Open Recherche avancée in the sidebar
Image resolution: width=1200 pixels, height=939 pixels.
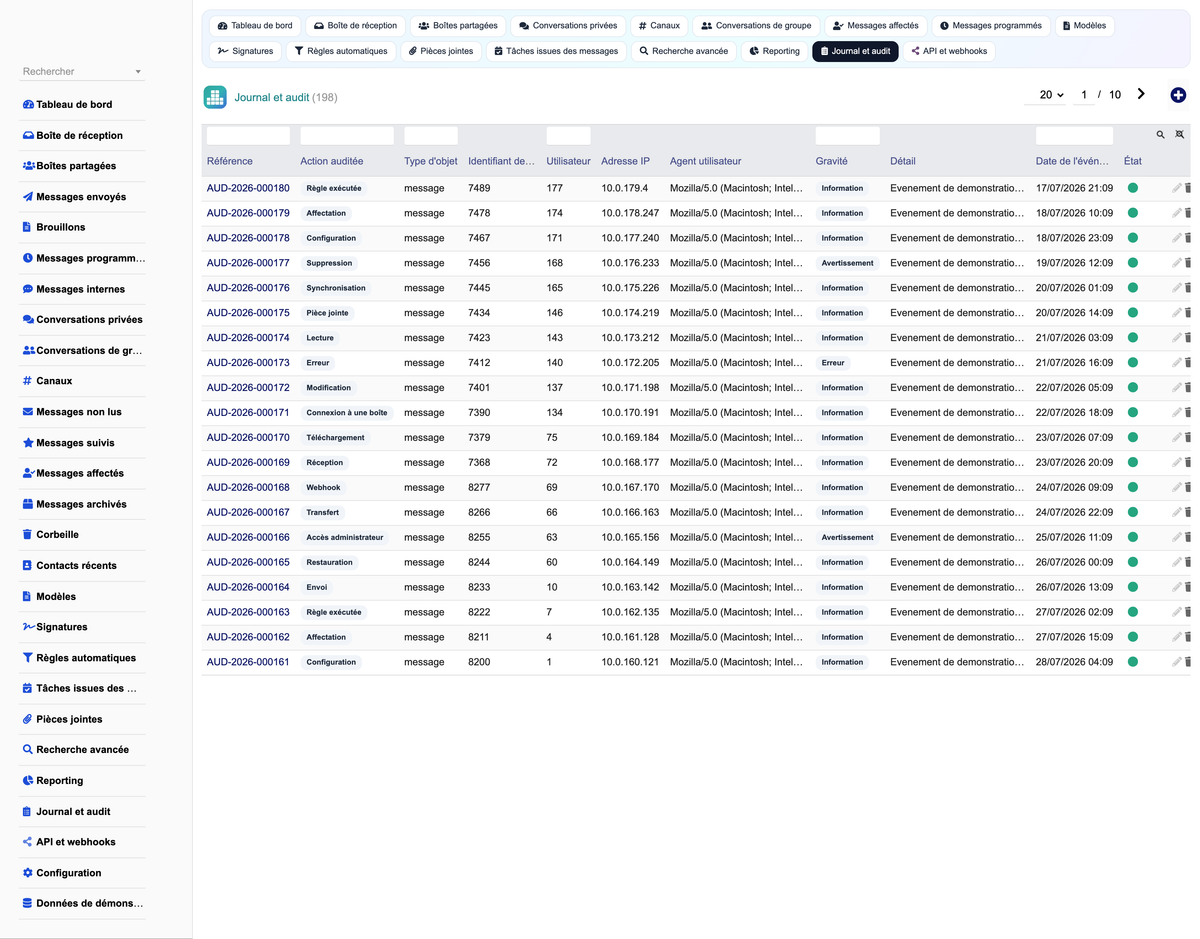click(76, 750)
